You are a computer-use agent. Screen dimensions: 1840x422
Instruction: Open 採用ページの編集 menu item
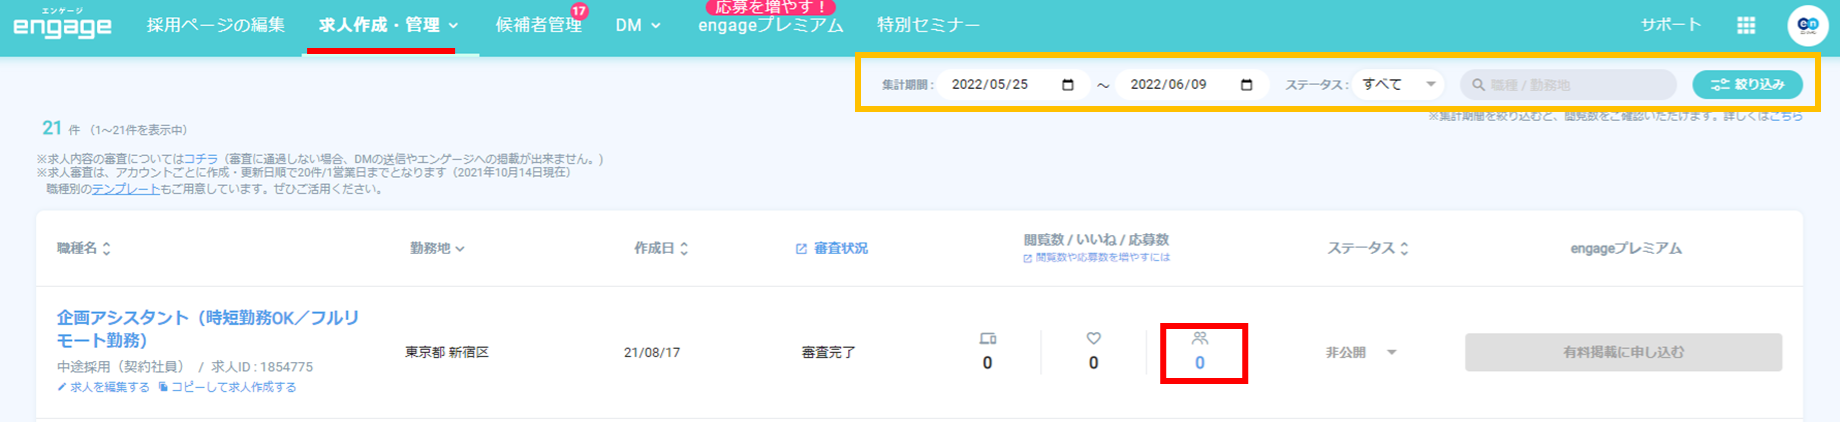[x=216, y=25]
